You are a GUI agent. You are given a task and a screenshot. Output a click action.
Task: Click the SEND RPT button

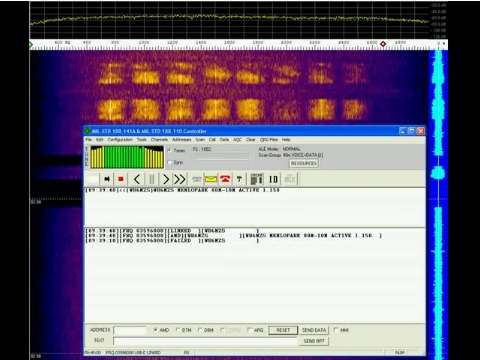pos(314,341)
